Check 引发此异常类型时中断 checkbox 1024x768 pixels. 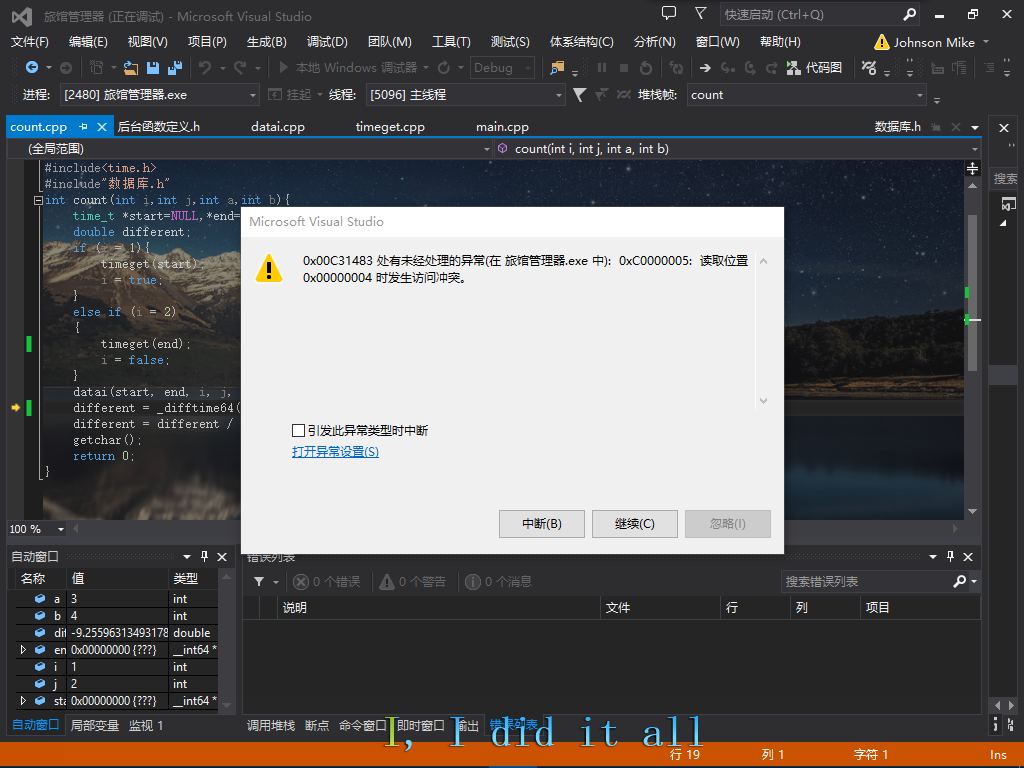(298, 430)
